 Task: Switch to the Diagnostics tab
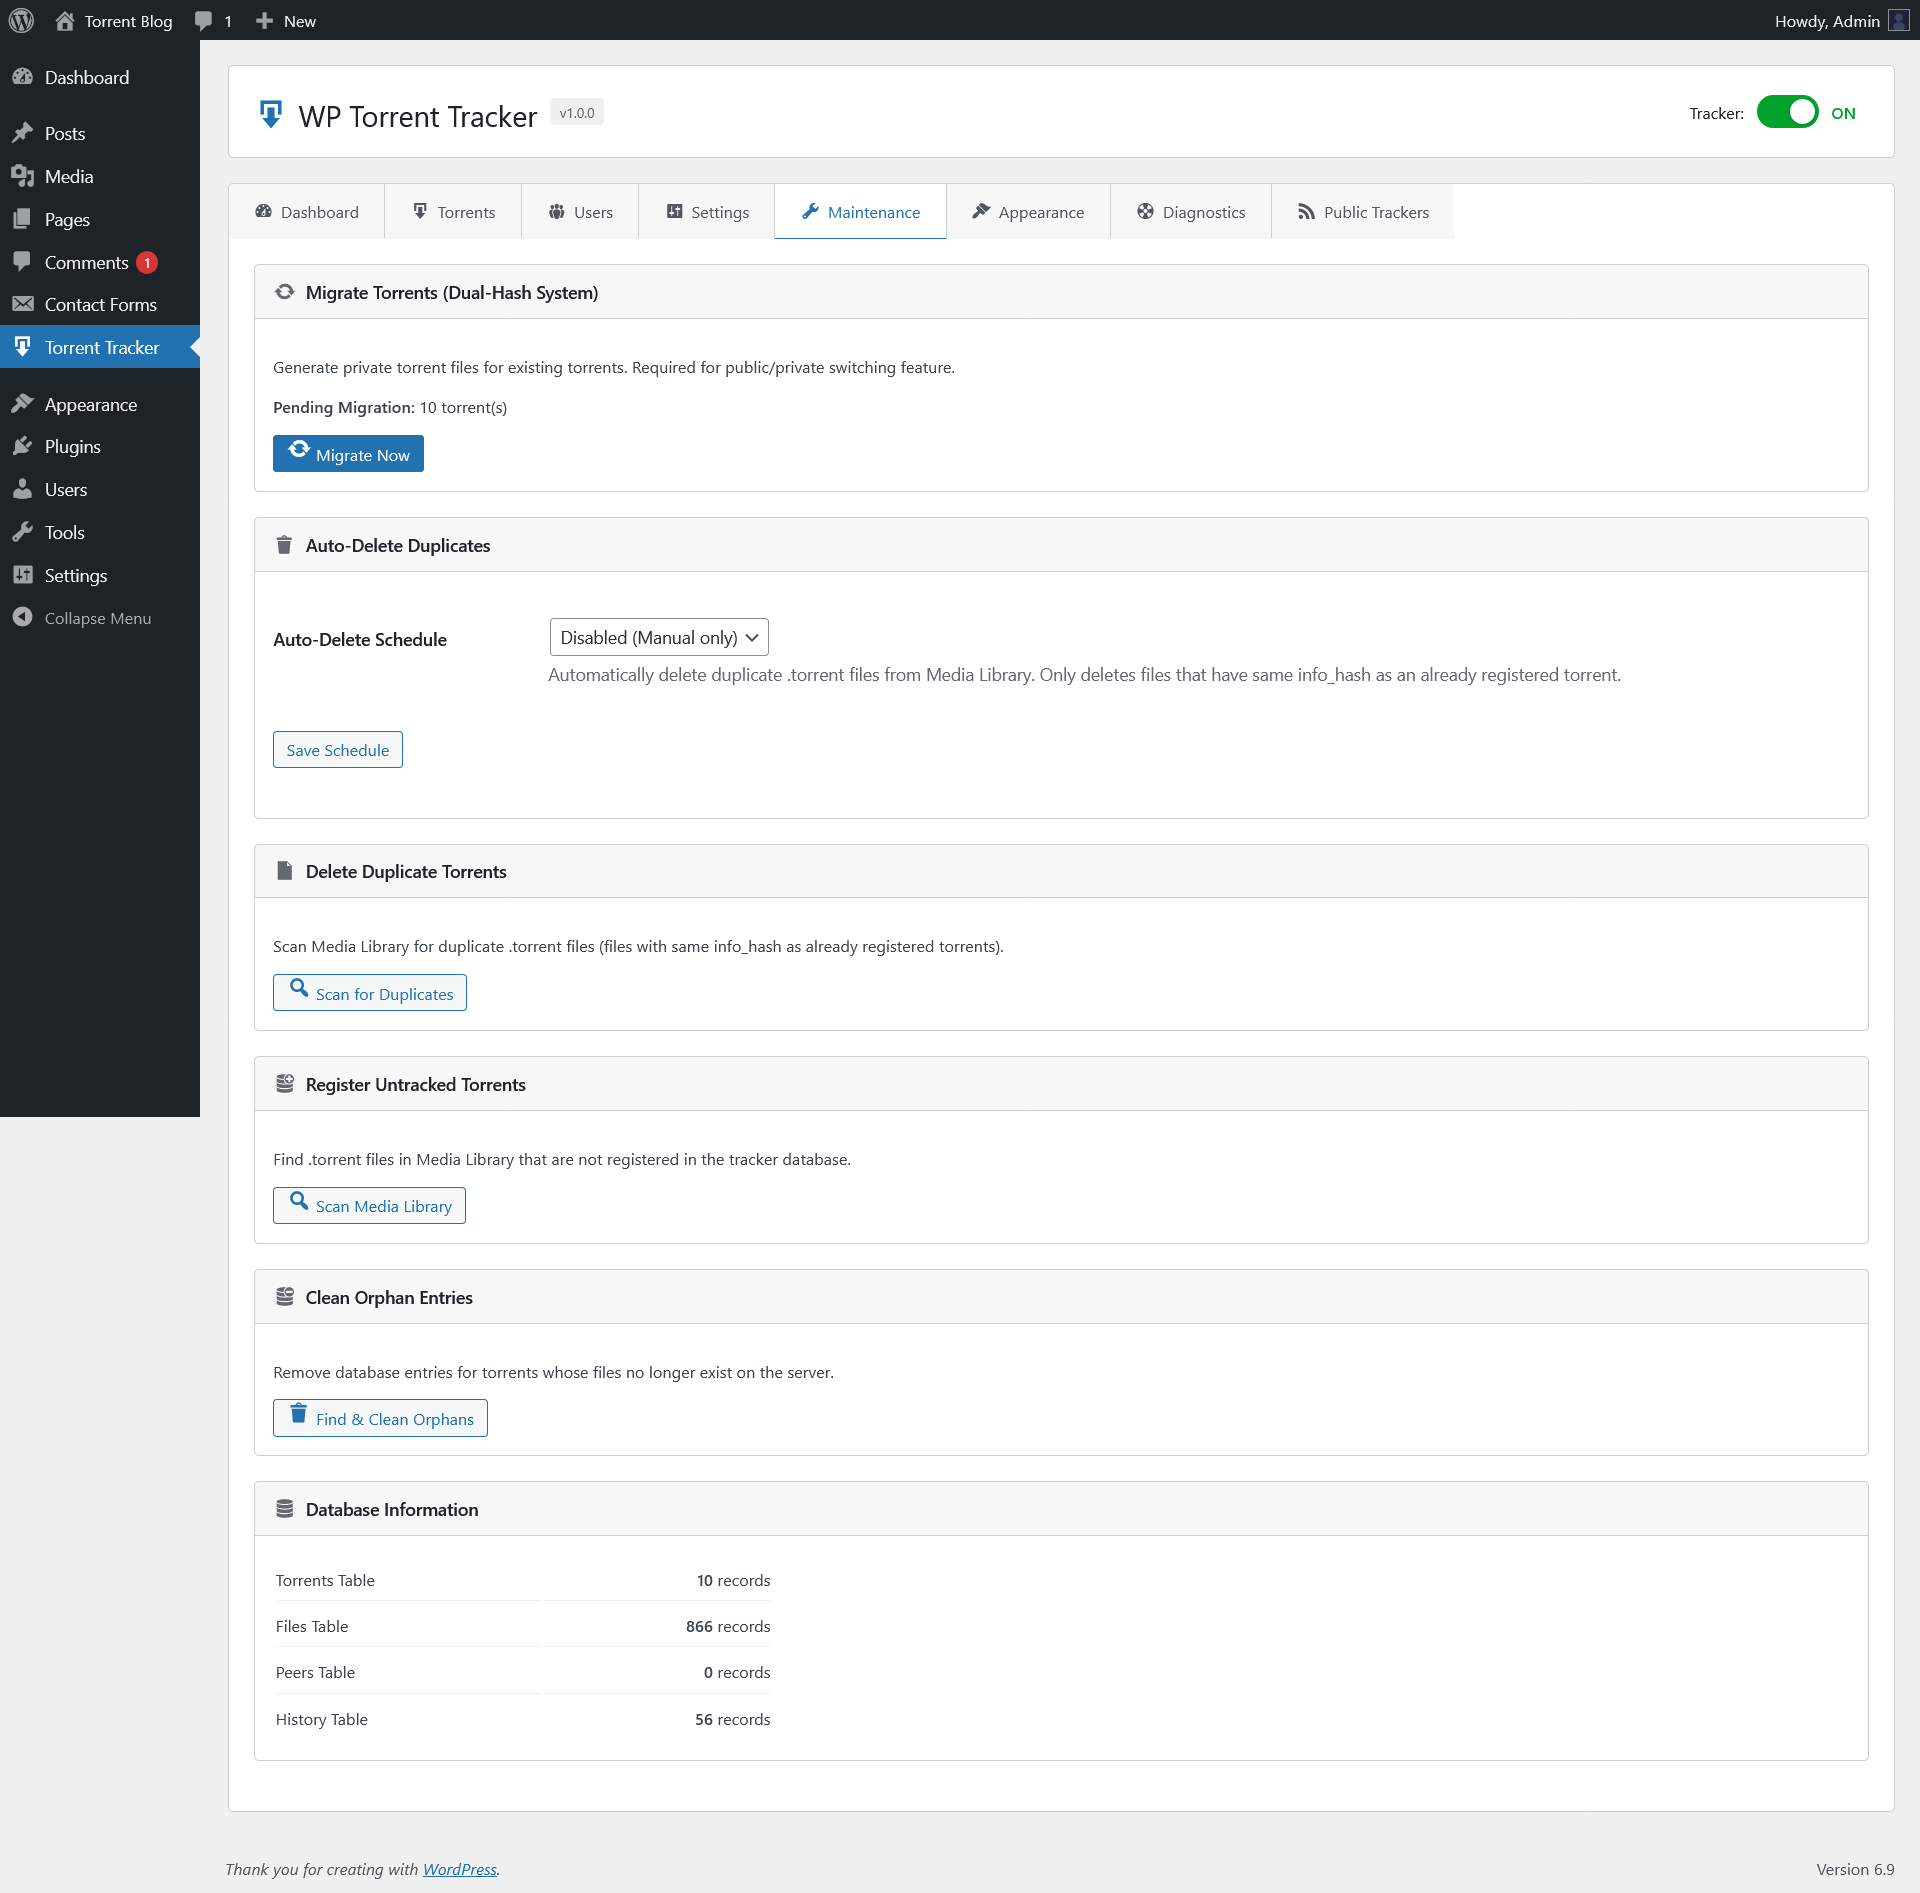coord(1191,212)
